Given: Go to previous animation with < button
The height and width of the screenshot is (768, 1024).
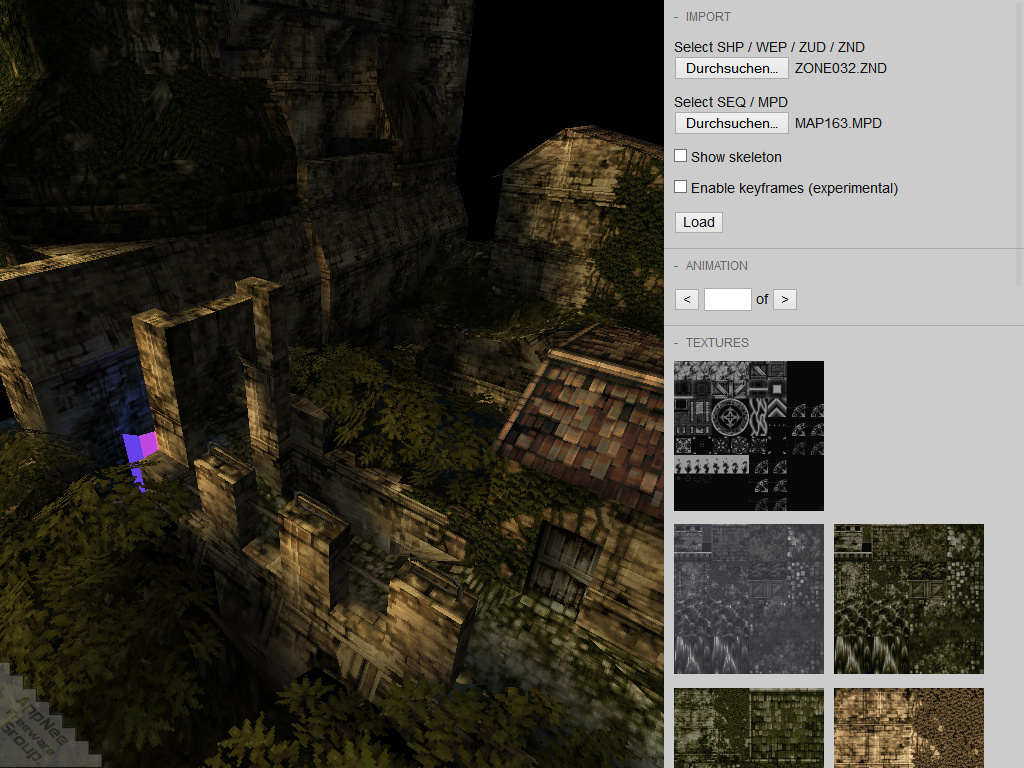Looking at the screenshot, I should pos(687,300).
